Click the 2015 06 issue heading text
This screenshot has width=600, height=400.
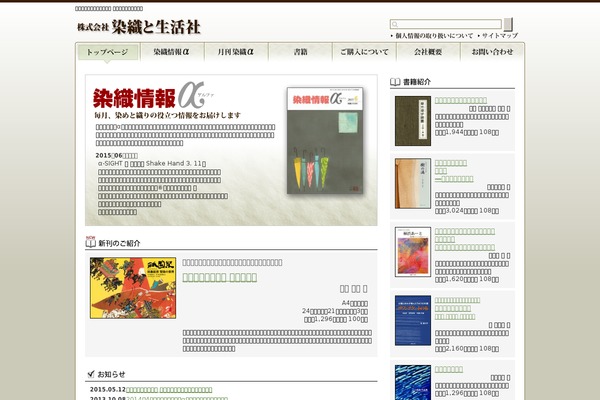point(116,155)
